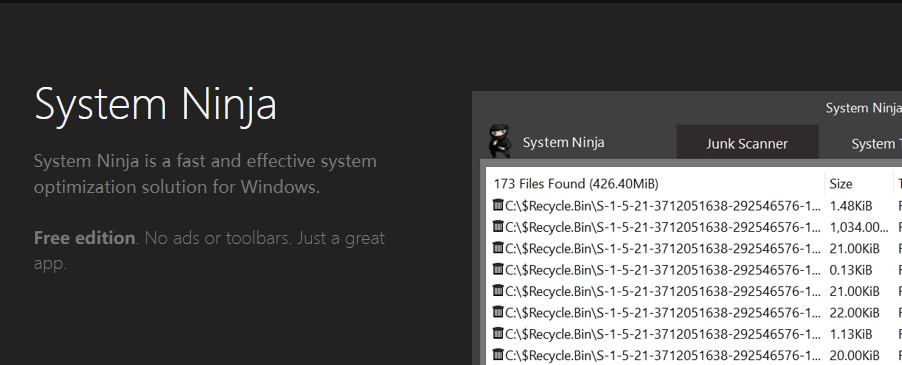This screenshot has width=902, height=365.
Task: Click the System Ninja ninja logo icon
Action: (x=500, y=141)
